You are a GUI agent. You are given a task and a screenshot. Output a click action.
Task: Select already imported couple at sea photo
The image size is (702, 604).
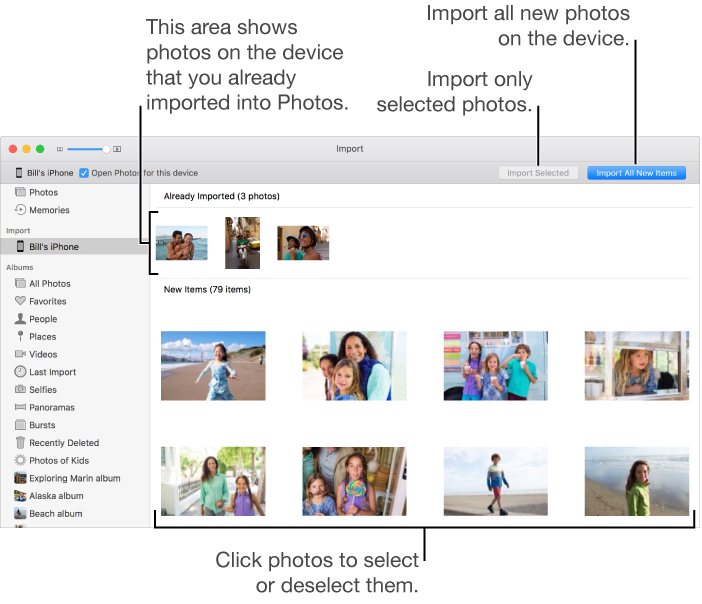tap(182, 243)
